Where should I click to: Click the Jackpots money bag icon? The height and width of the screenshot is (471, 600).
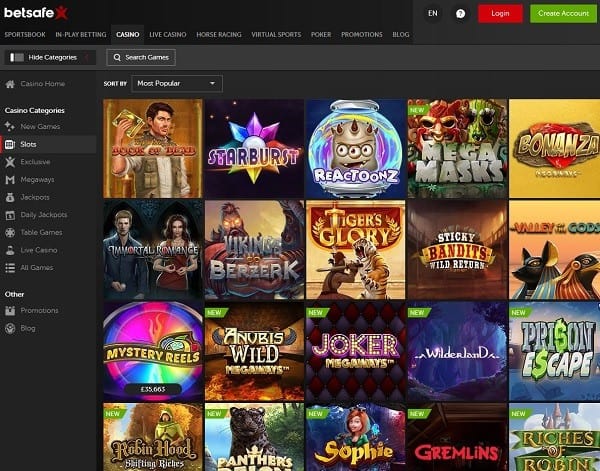click(x=10, y=198)
